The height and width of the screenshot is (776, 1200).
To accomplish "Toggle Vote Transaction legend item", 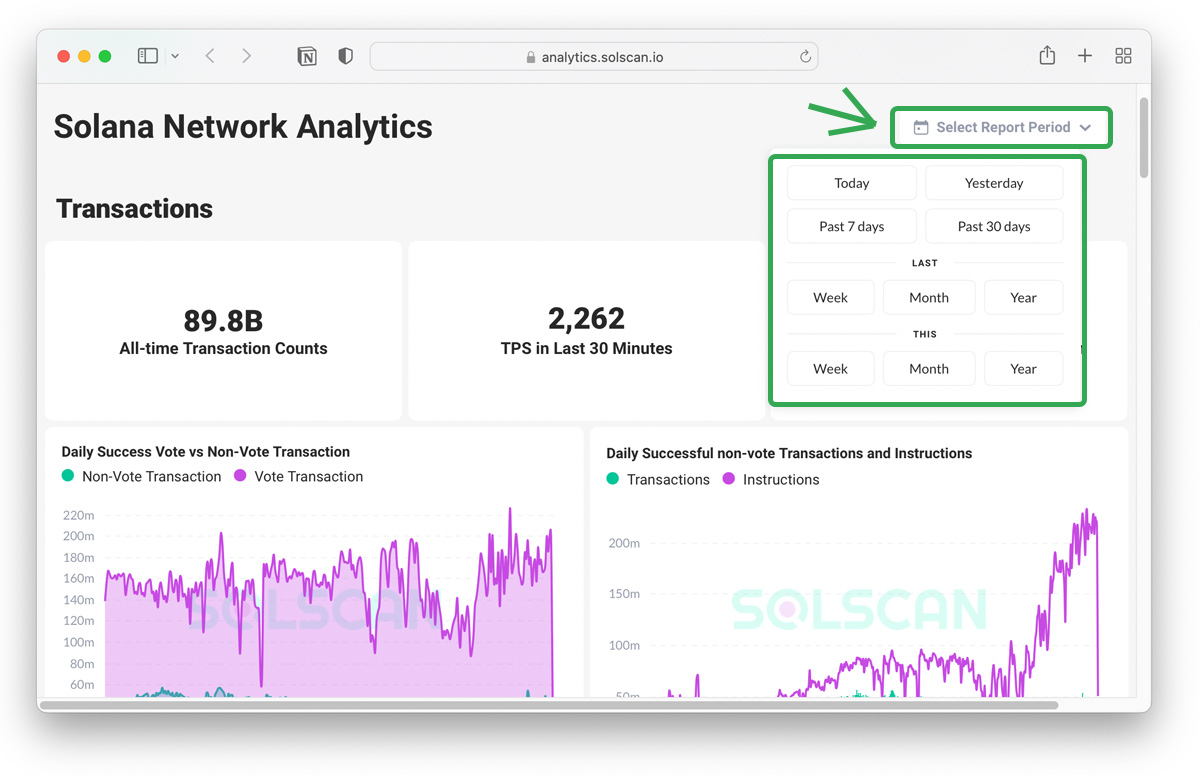I will pyautogui.click(x=308, y=477).
